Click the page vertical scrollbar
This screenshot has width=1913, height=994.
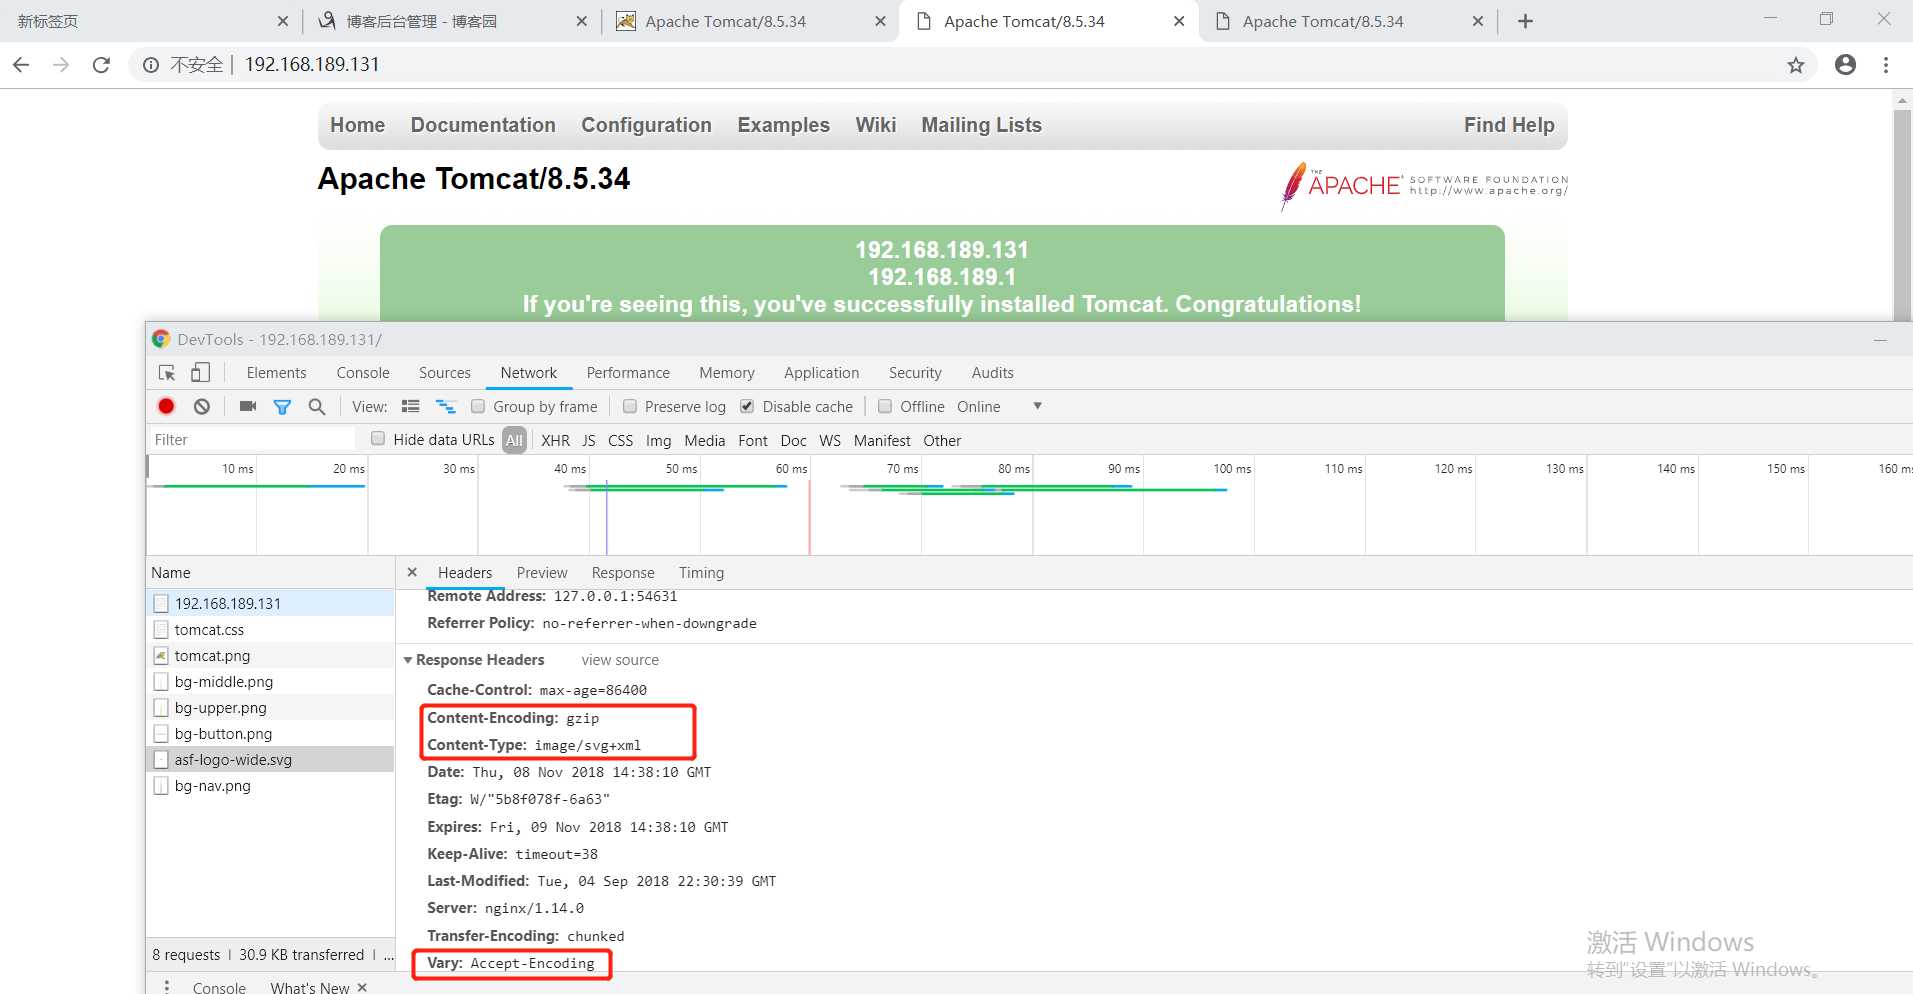[1902, 215]
